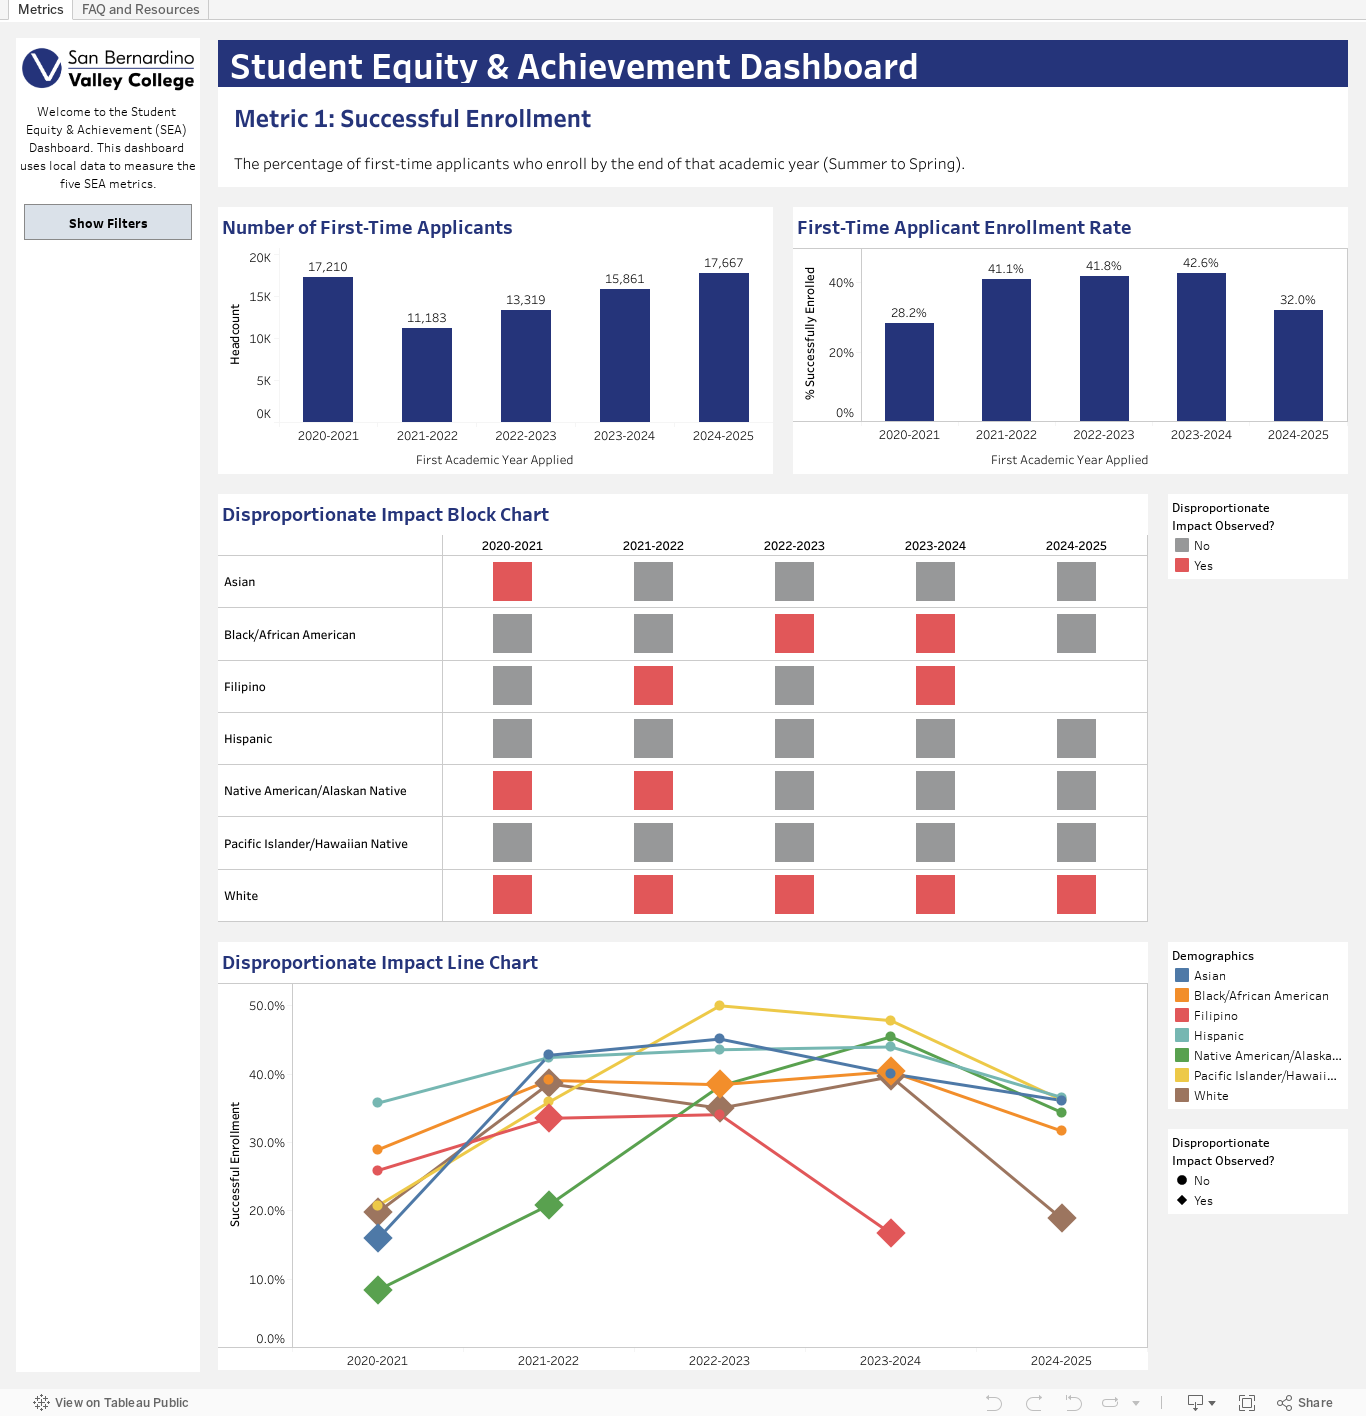Screen dimensions: 1366x1416
Task: Click the Show Filters button
Action: (x=108, y=222)
